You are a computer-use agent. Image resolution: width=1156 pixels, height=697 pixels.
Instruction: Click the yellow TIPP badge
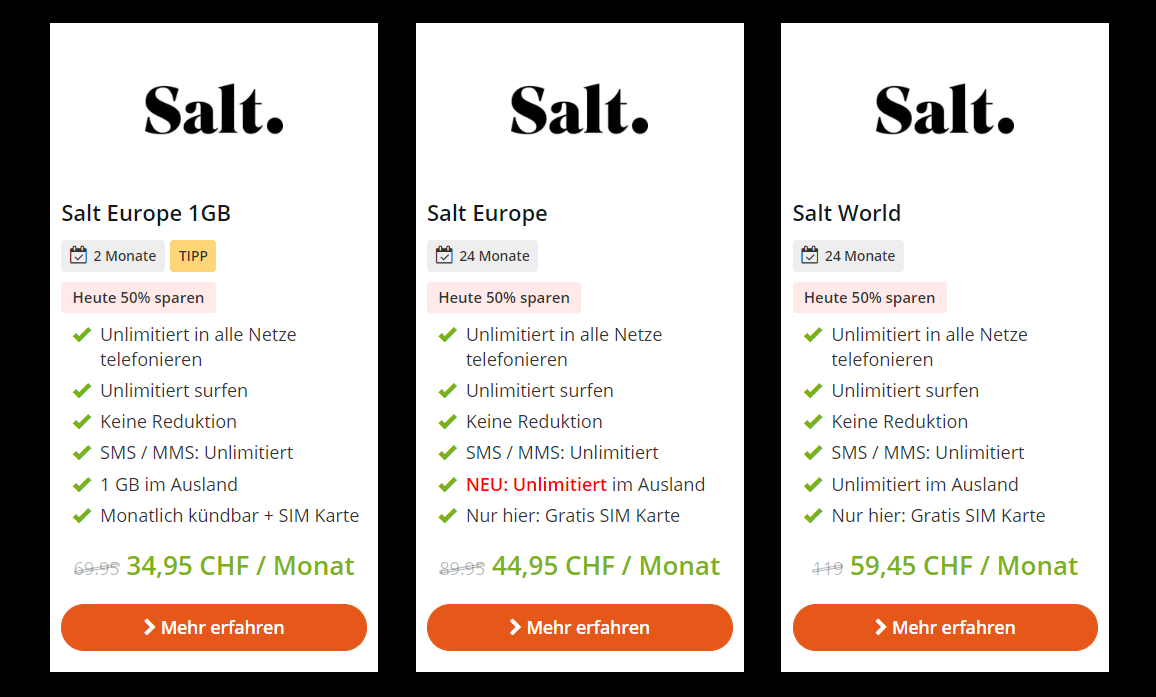coord(193,256)
